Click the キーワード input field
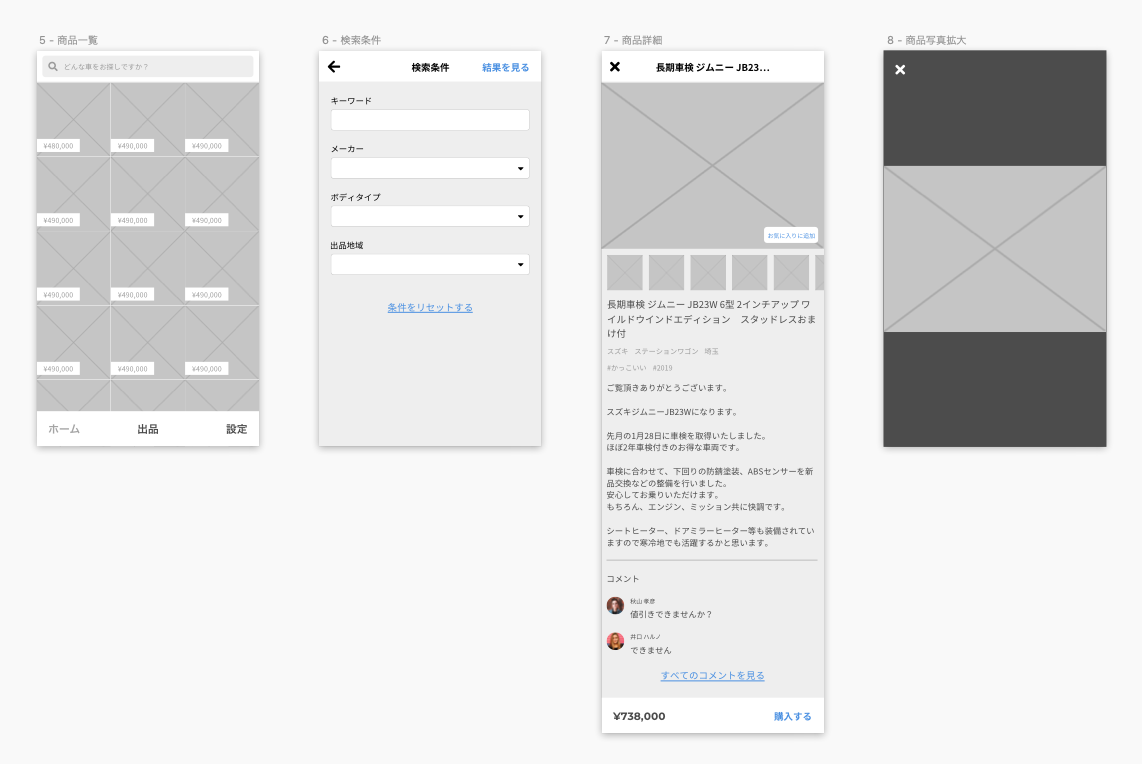 430,120
